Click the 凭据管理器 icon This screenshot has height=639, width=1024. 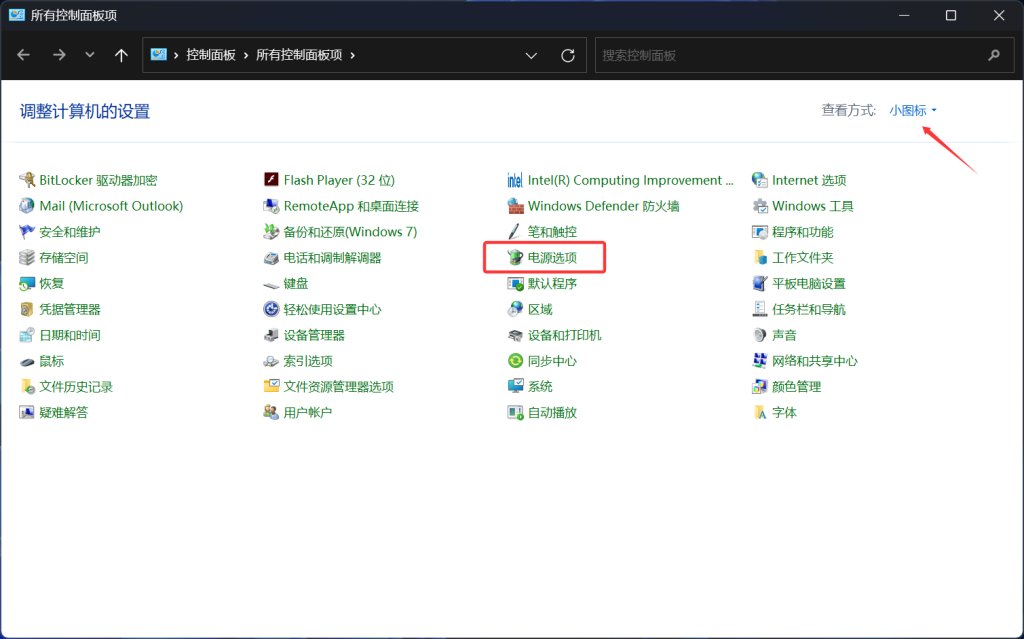click(x=27, y=309)
